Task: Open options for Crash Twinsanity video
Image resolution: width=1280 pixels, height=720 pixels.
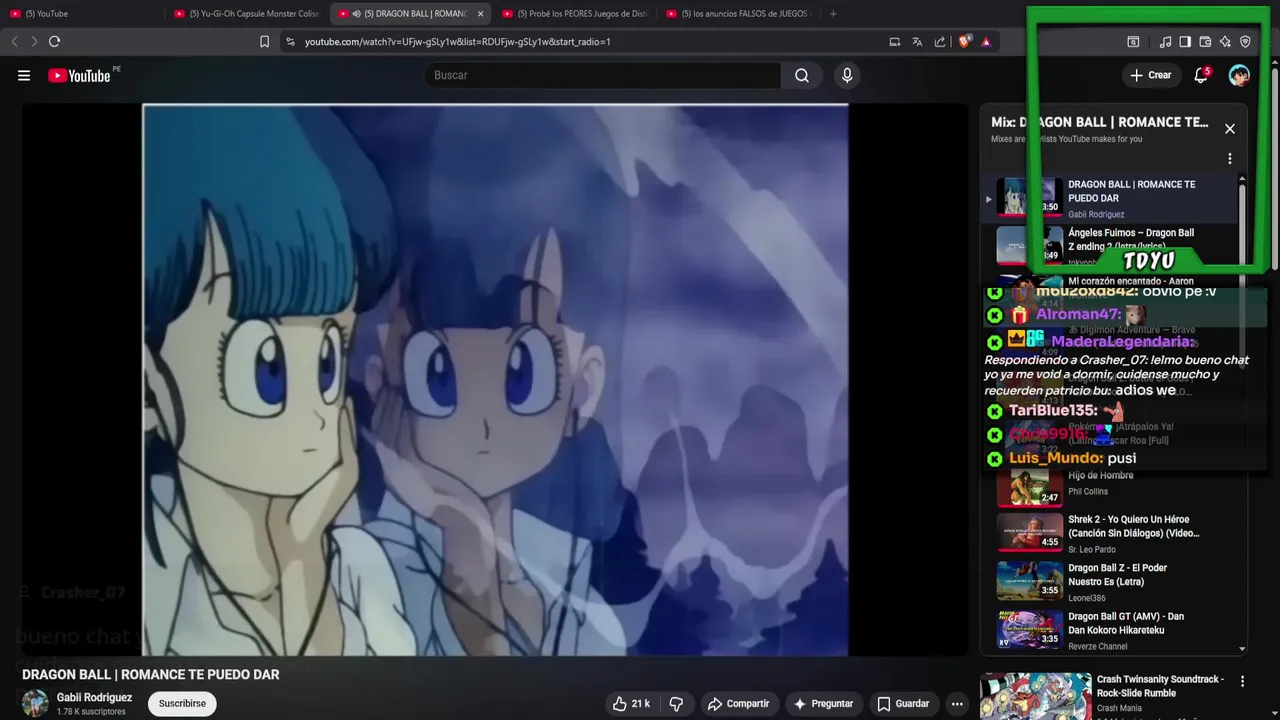Action: click(x=1243, y=682)
